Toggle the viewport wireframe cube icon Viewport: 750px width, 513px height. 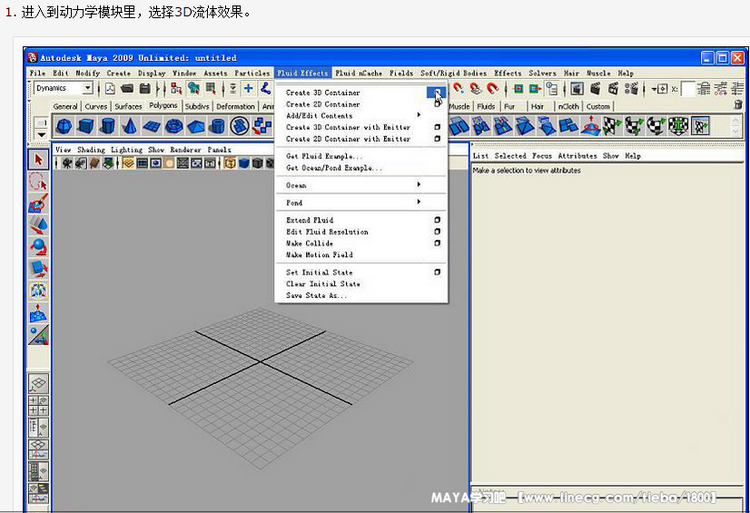230,164
